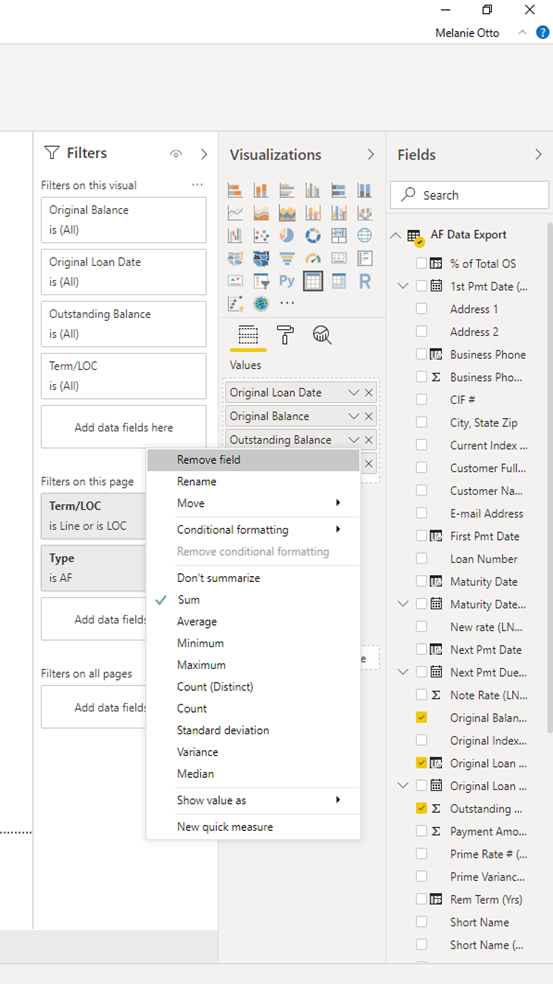Collapse the Visualizations pane chevron
553x984 pixels.
[x=370, y=154]
